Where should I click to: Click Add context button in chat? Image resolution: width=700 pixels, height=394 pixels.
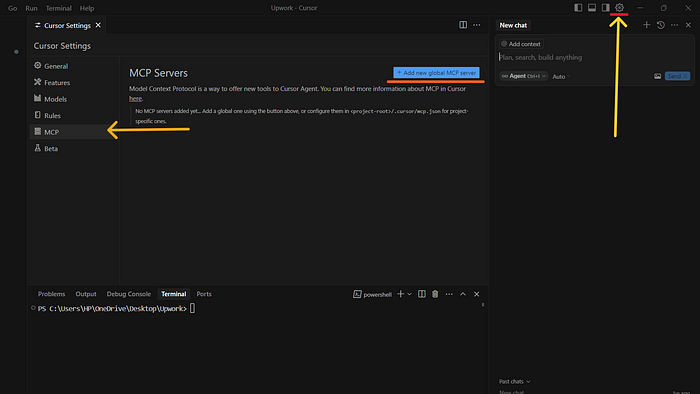[521, 44]
